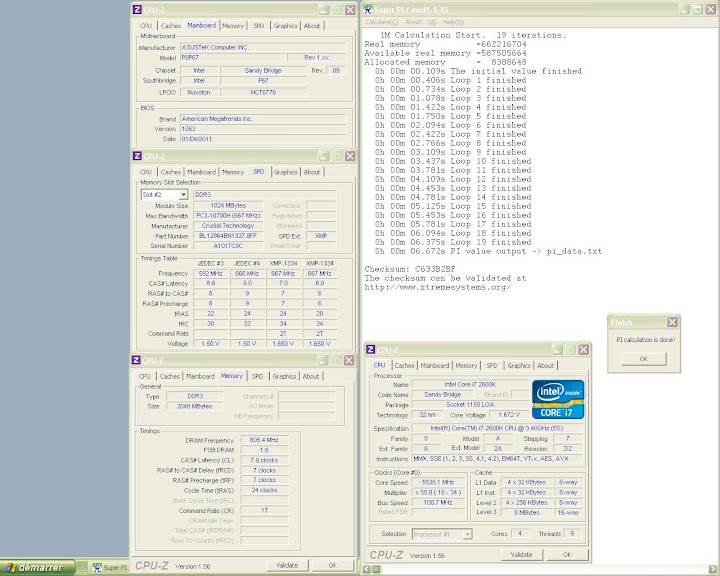Screen dimensions: 720x576
Task: Click part number 'BL12864BN1337.8FF'
Action: [x=228, y=236]
